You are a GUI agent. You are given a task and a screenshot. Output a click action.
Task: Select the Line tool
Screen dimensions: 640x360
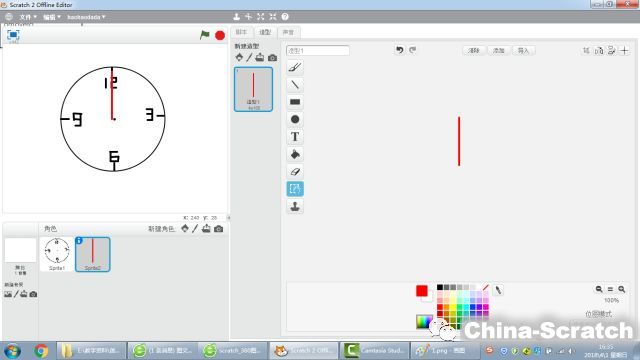click(295, 85)
